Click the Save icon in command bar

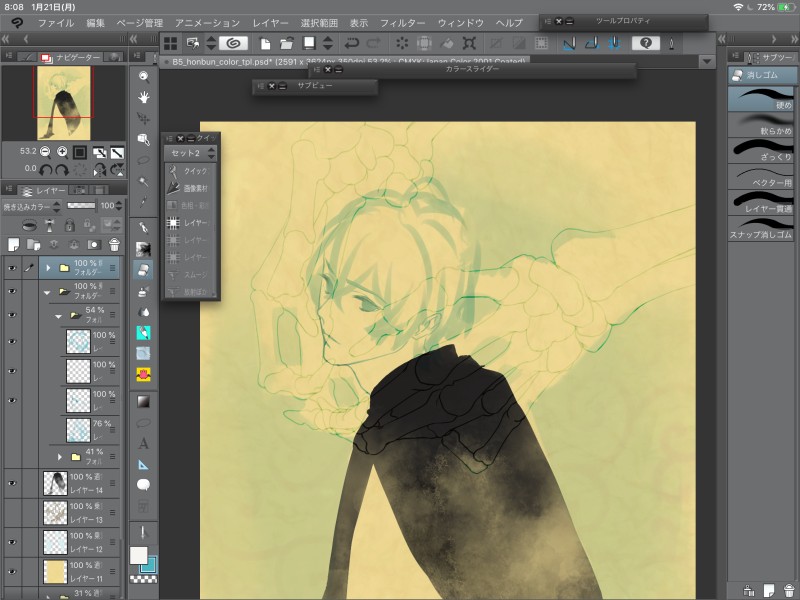pyautogui.click(x=310, y=43)
